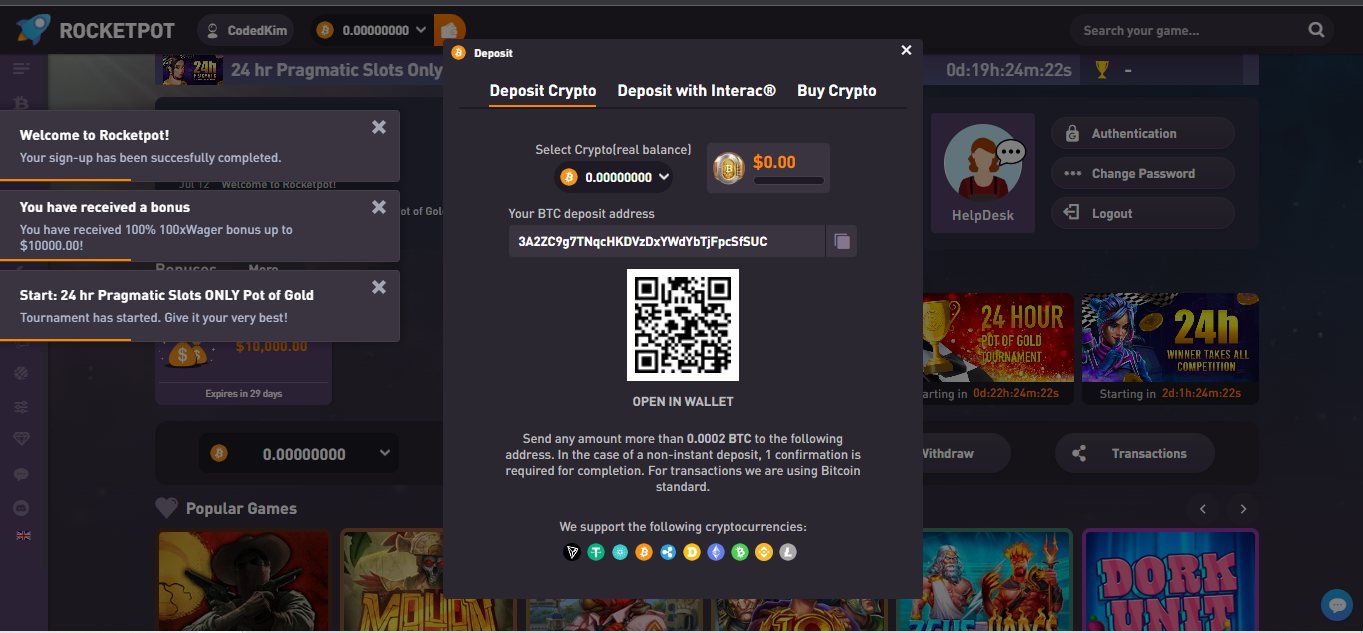
Task: Show previous popular games with left arrow
Action: point(1203,509)
